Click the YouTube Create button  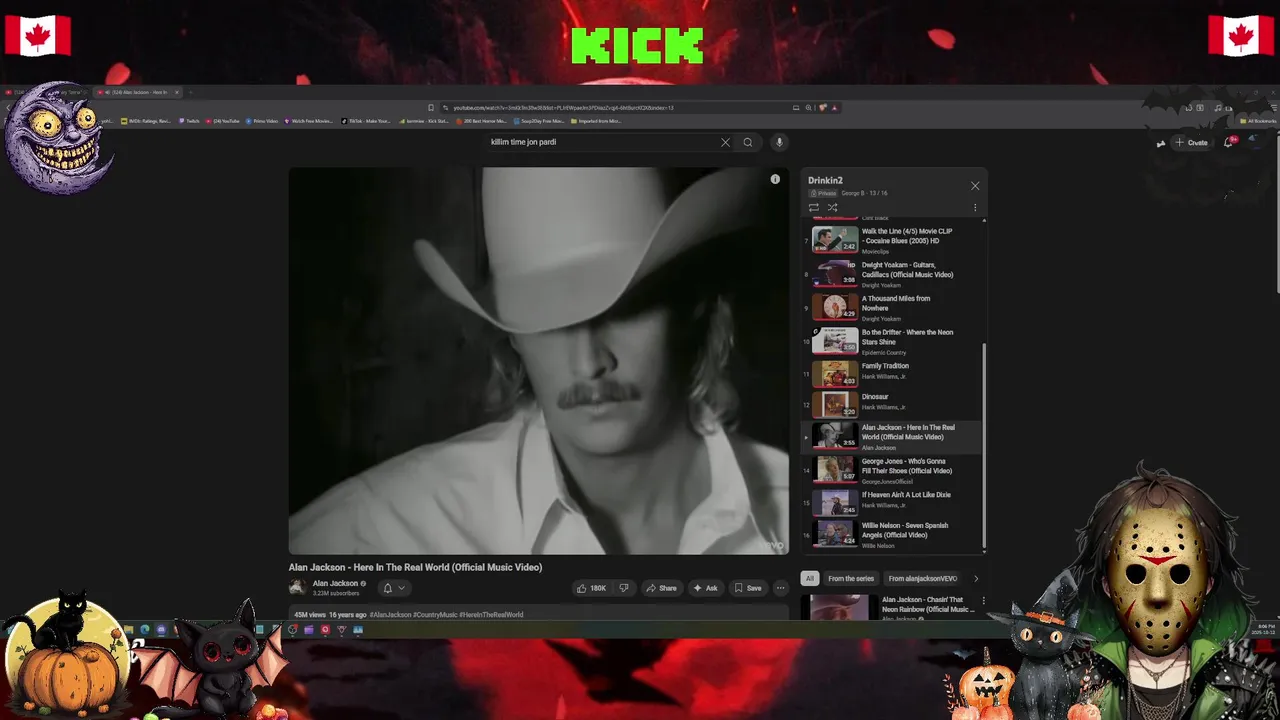1192,142
